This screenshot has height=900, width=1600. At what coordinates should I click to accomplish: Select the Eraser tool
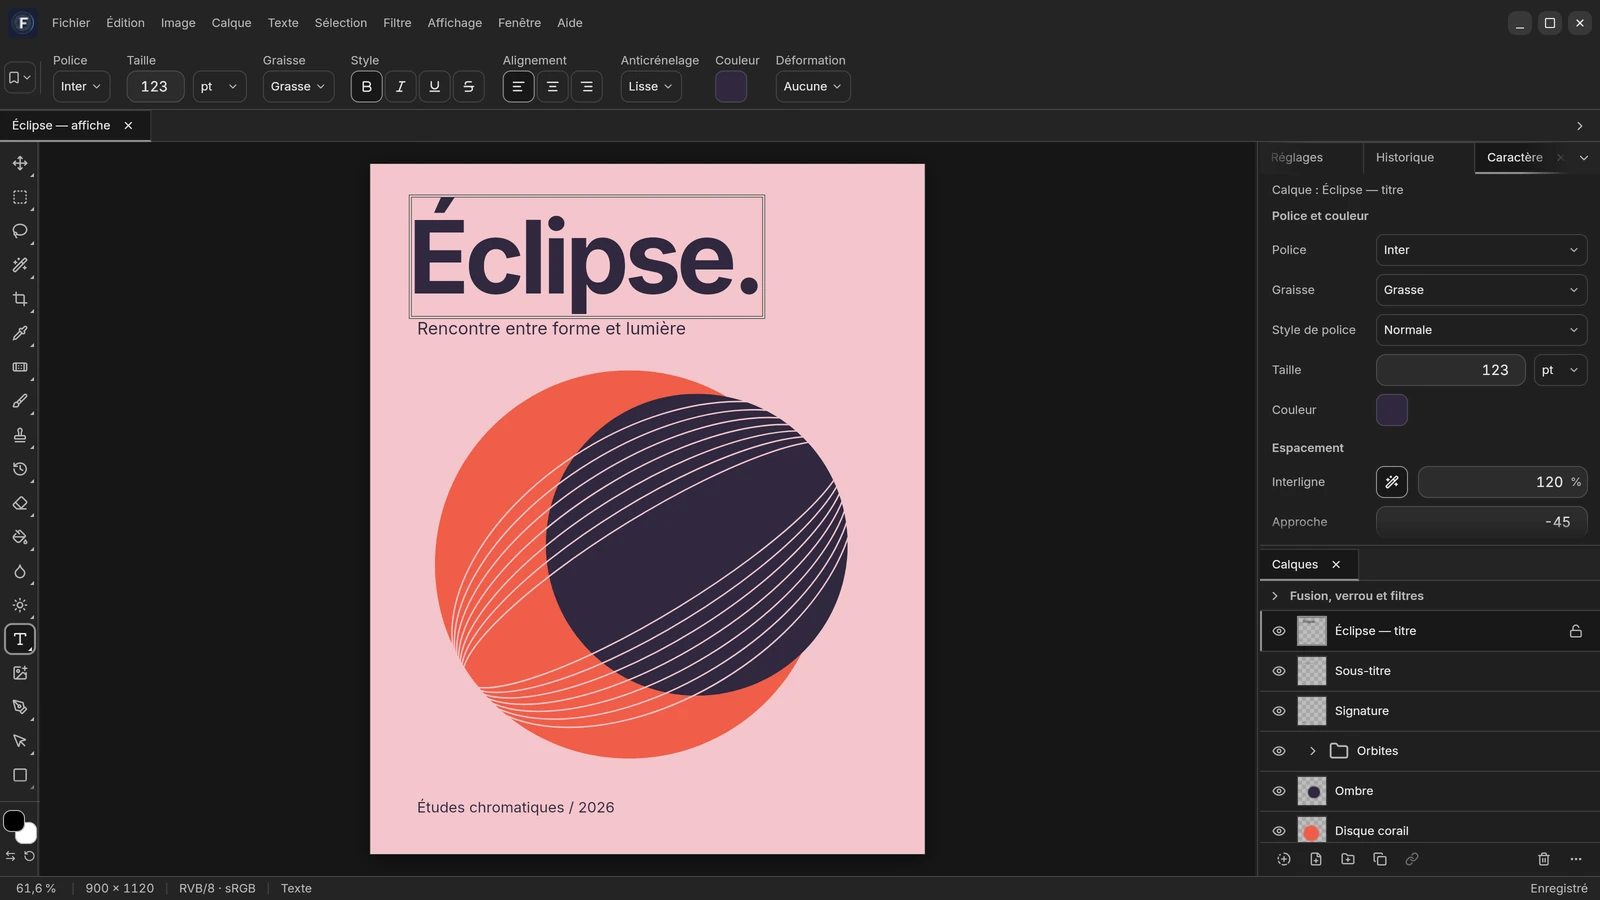coord(20,503)
